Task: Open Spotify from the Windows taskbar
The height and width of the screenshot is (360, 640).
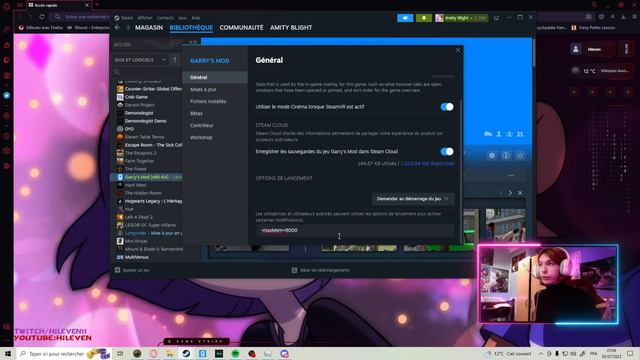Action: point(235,353)
